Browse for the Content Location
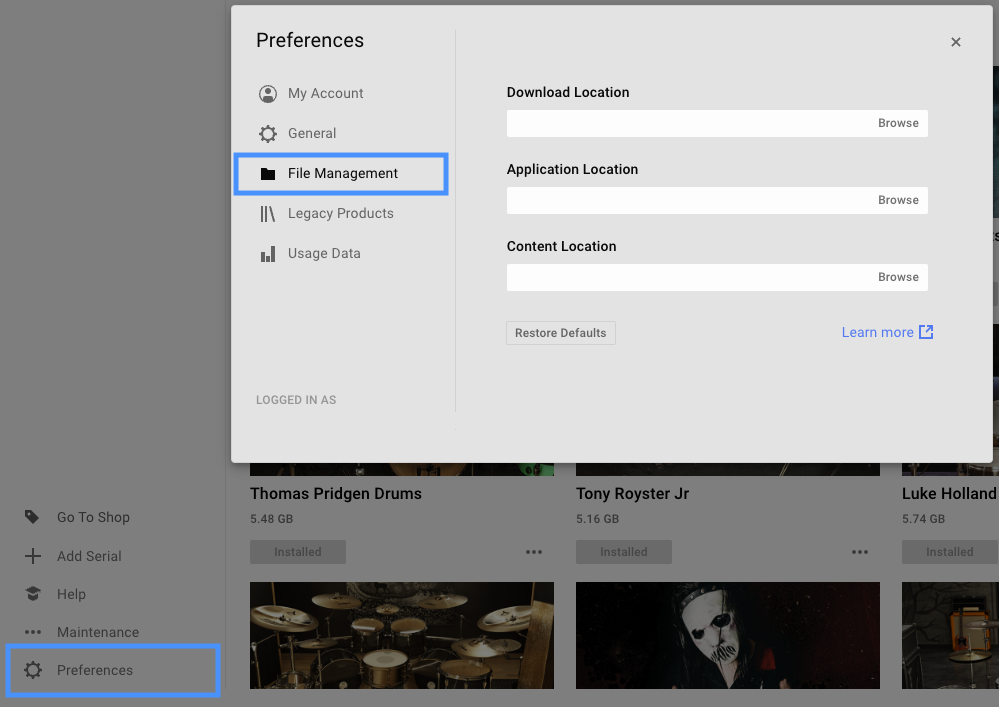The image size is (999, 707). coord(898,278)
